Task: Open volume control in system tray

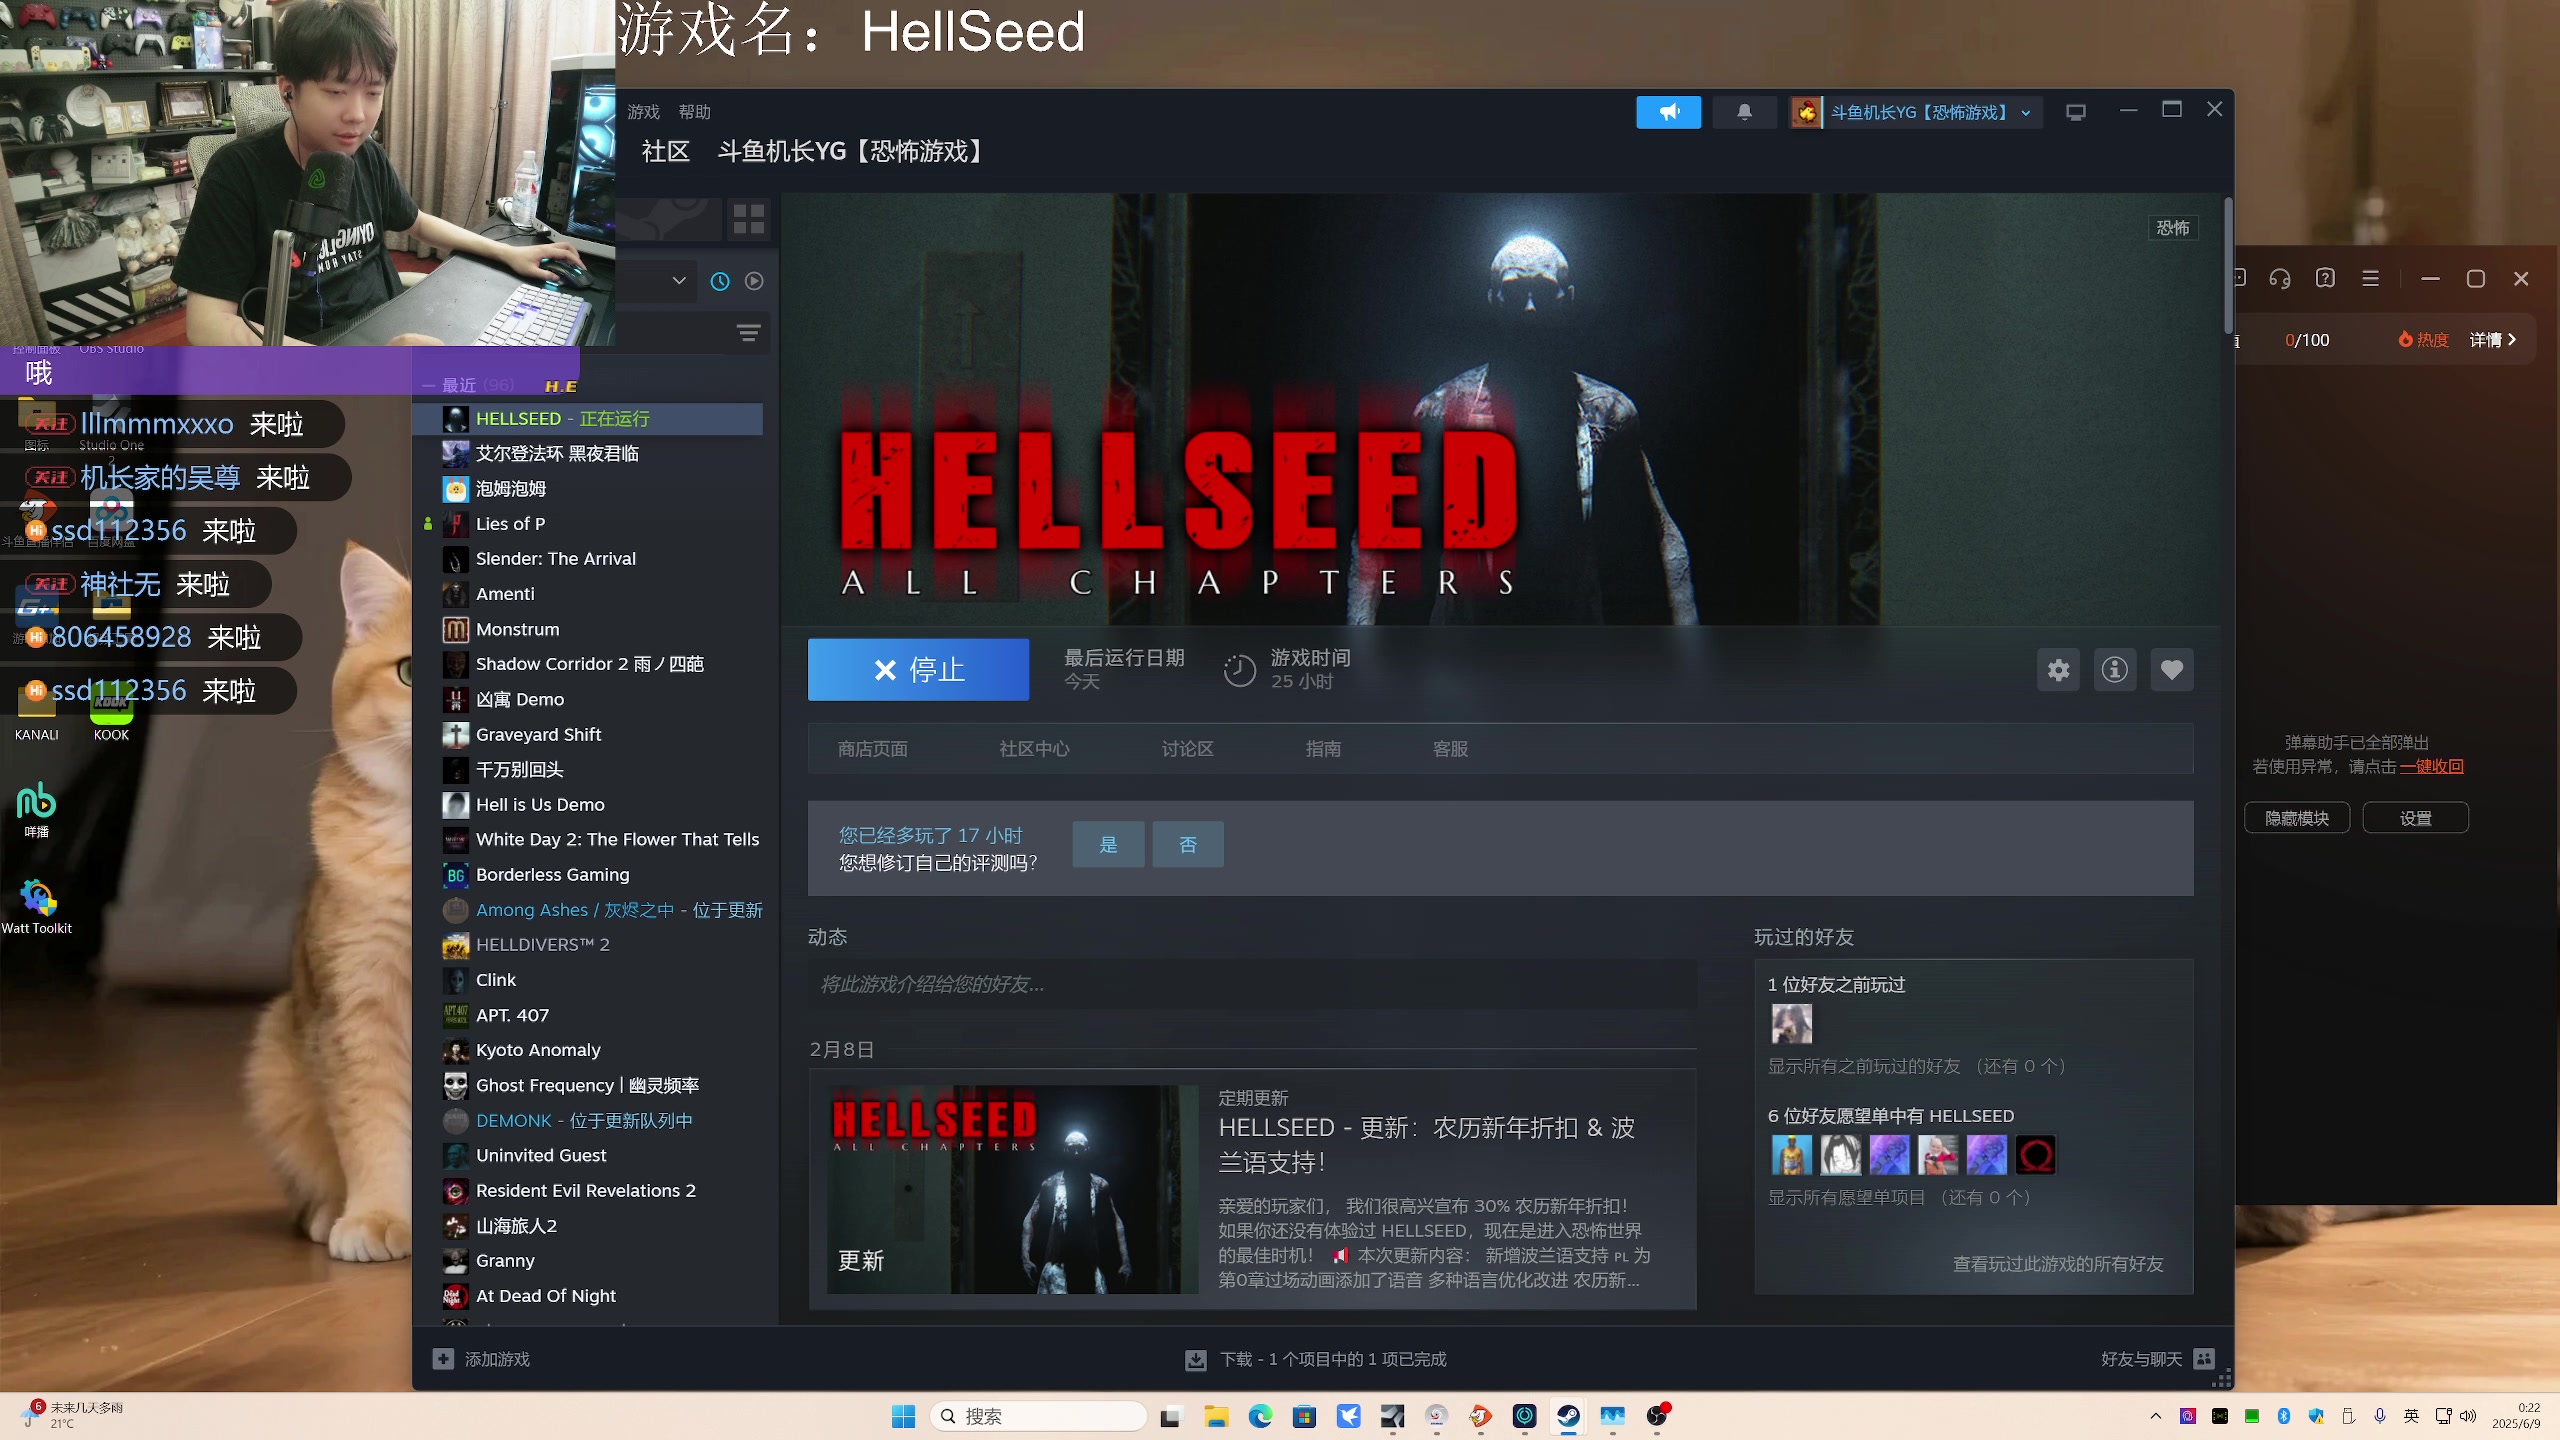Action: click(x=2467, y=1416)
